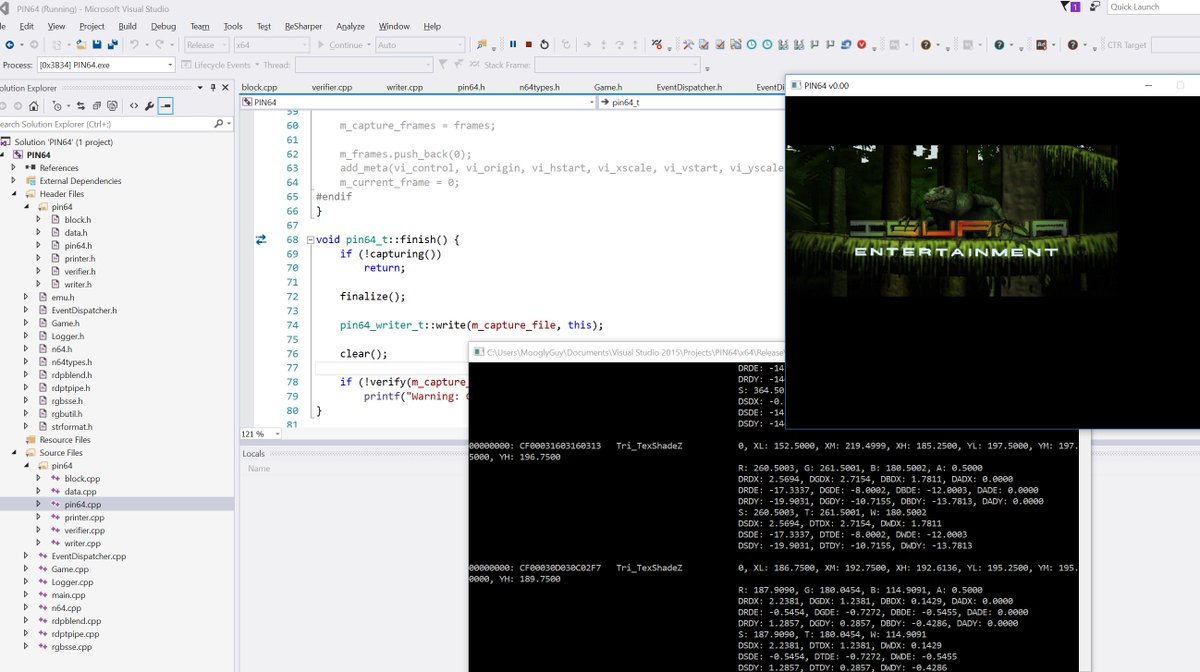Click the Break All (pause) debug icon
Viewport: 1200px width, 672px height.
pyautogui.click(x=513, y=45)
